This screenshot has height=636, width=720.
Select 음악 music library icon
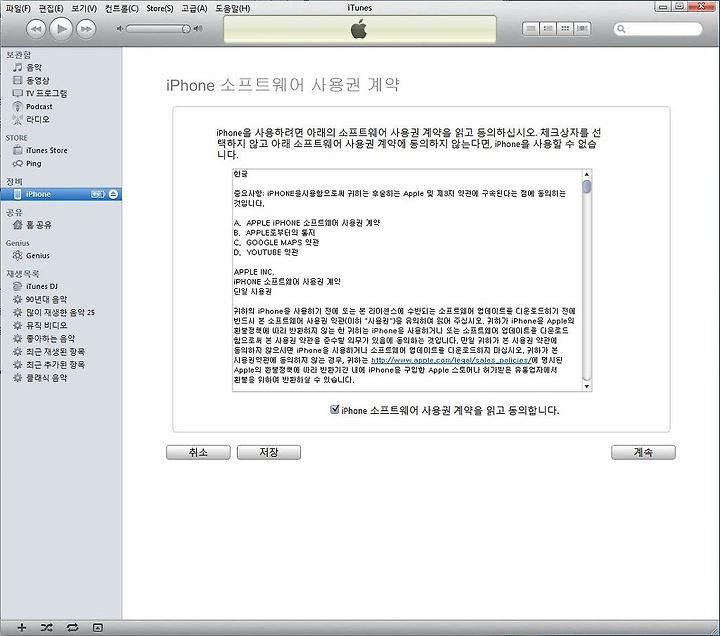(17, 68)
